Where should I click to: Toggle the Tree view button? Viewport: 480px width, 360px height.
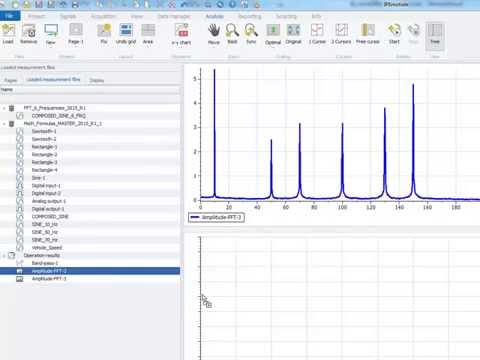(435, 34)
